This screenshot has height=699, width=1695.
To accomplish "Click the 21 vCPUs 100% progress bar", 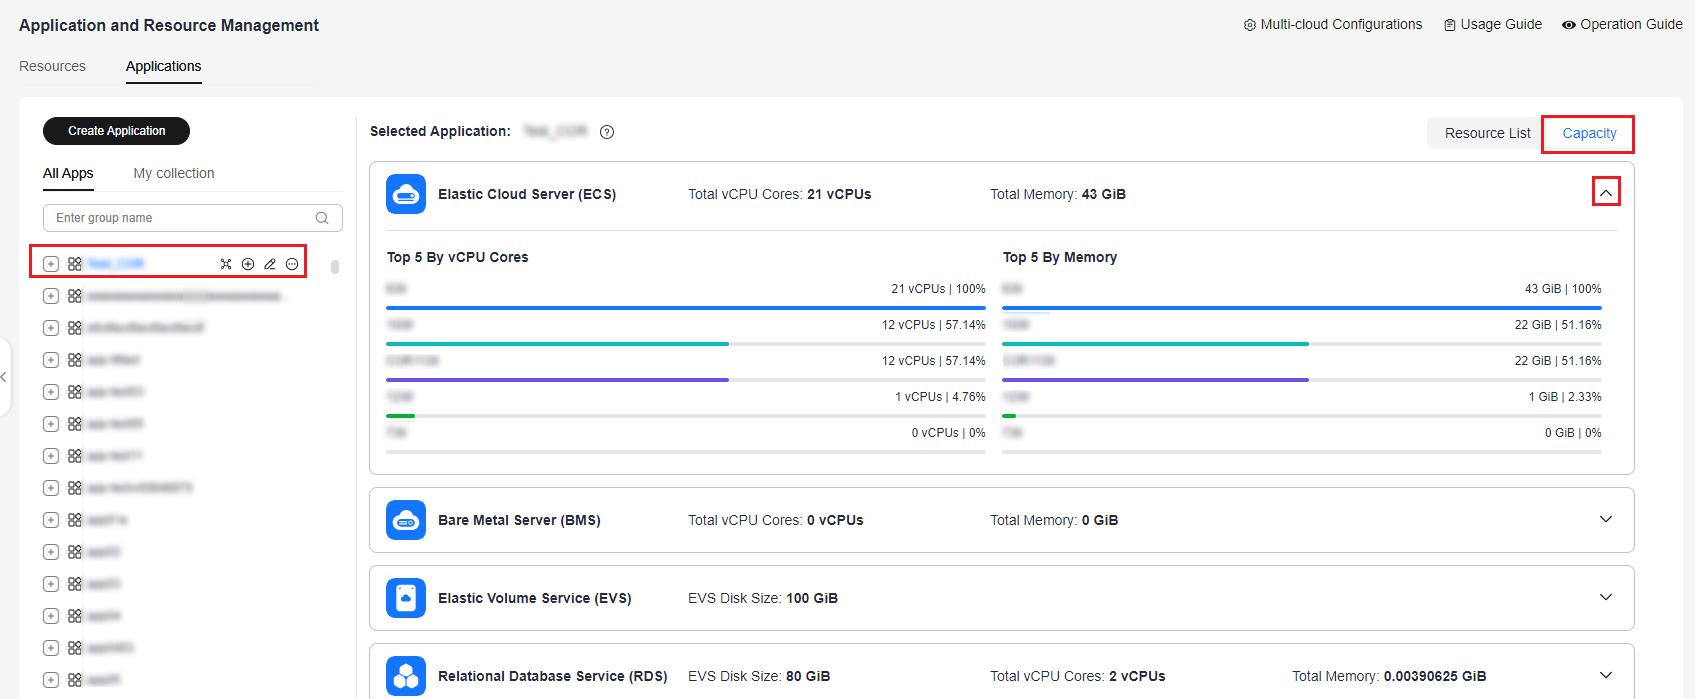I will 685,308.
